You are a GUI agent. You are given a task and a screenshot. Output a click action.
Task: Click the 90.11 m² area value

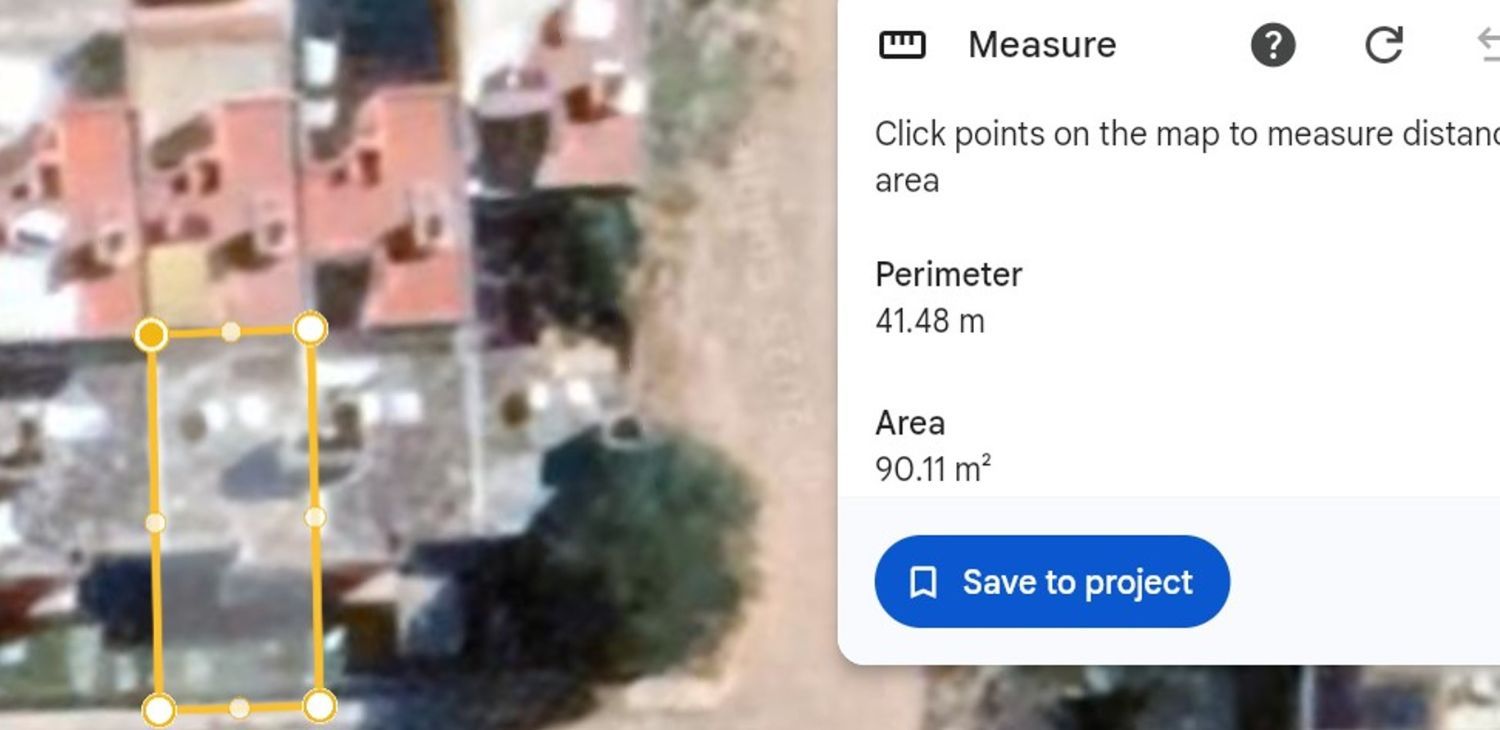pyautogui.click(x=933, y=468)
